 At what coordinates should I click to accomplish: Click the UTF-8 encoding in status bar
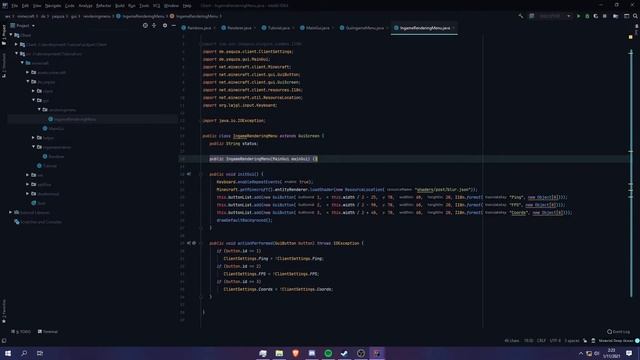(555, 340)
